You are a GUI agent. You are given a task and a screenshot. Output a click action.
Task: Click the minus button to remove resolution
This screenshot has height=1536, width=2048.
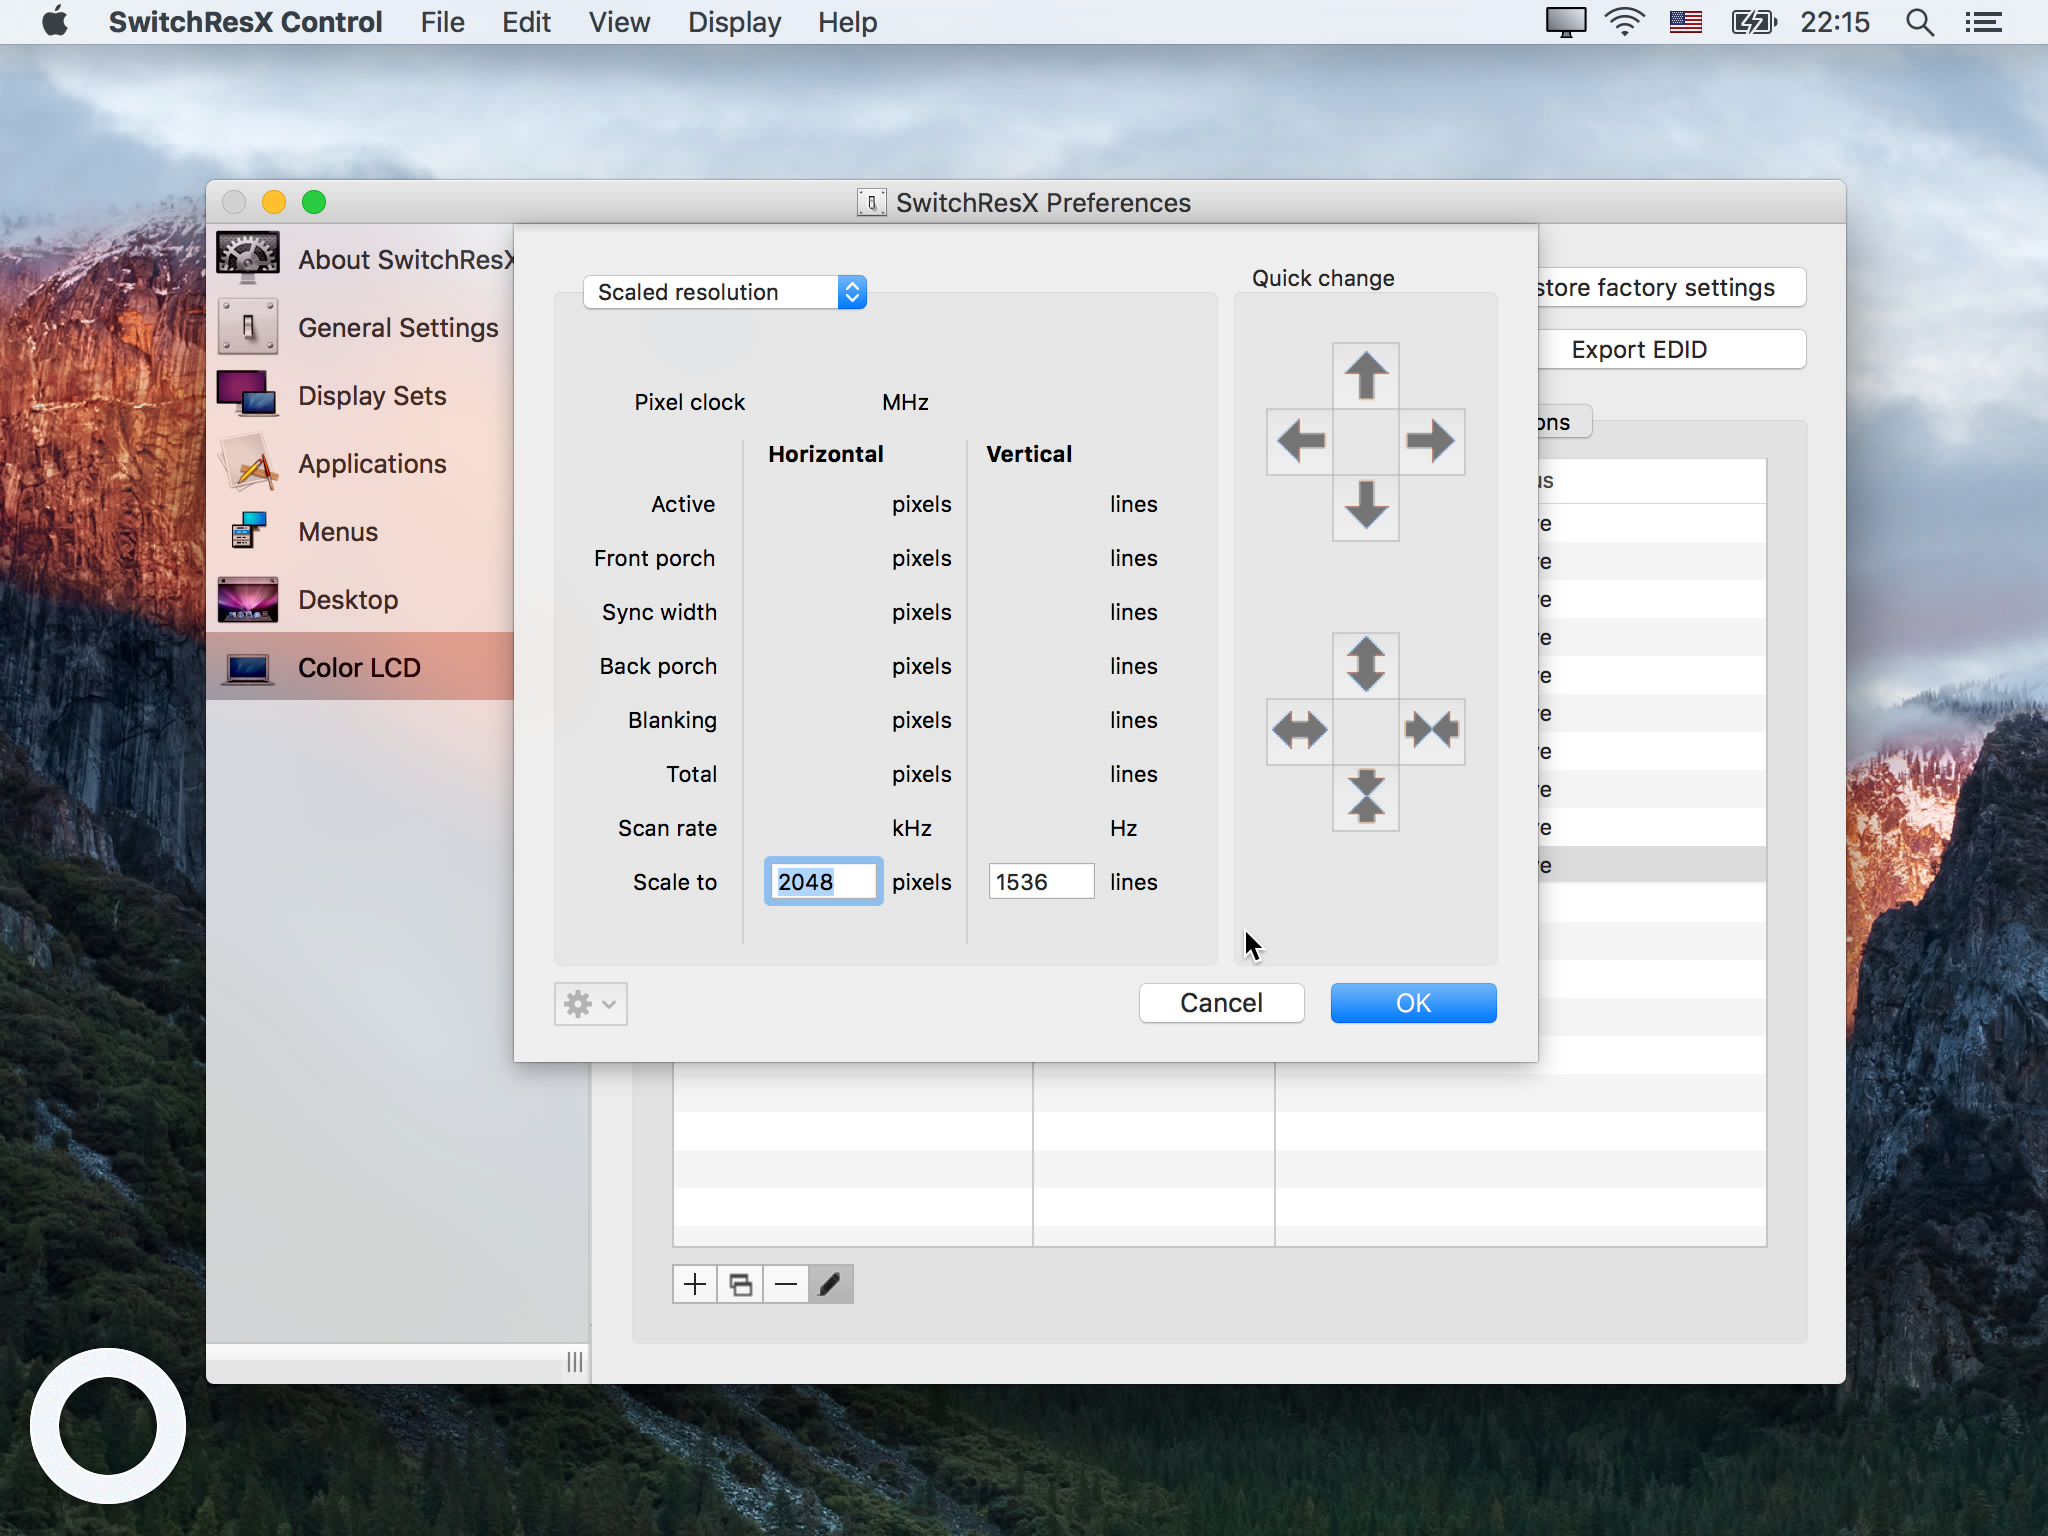tap(786, 1284)
